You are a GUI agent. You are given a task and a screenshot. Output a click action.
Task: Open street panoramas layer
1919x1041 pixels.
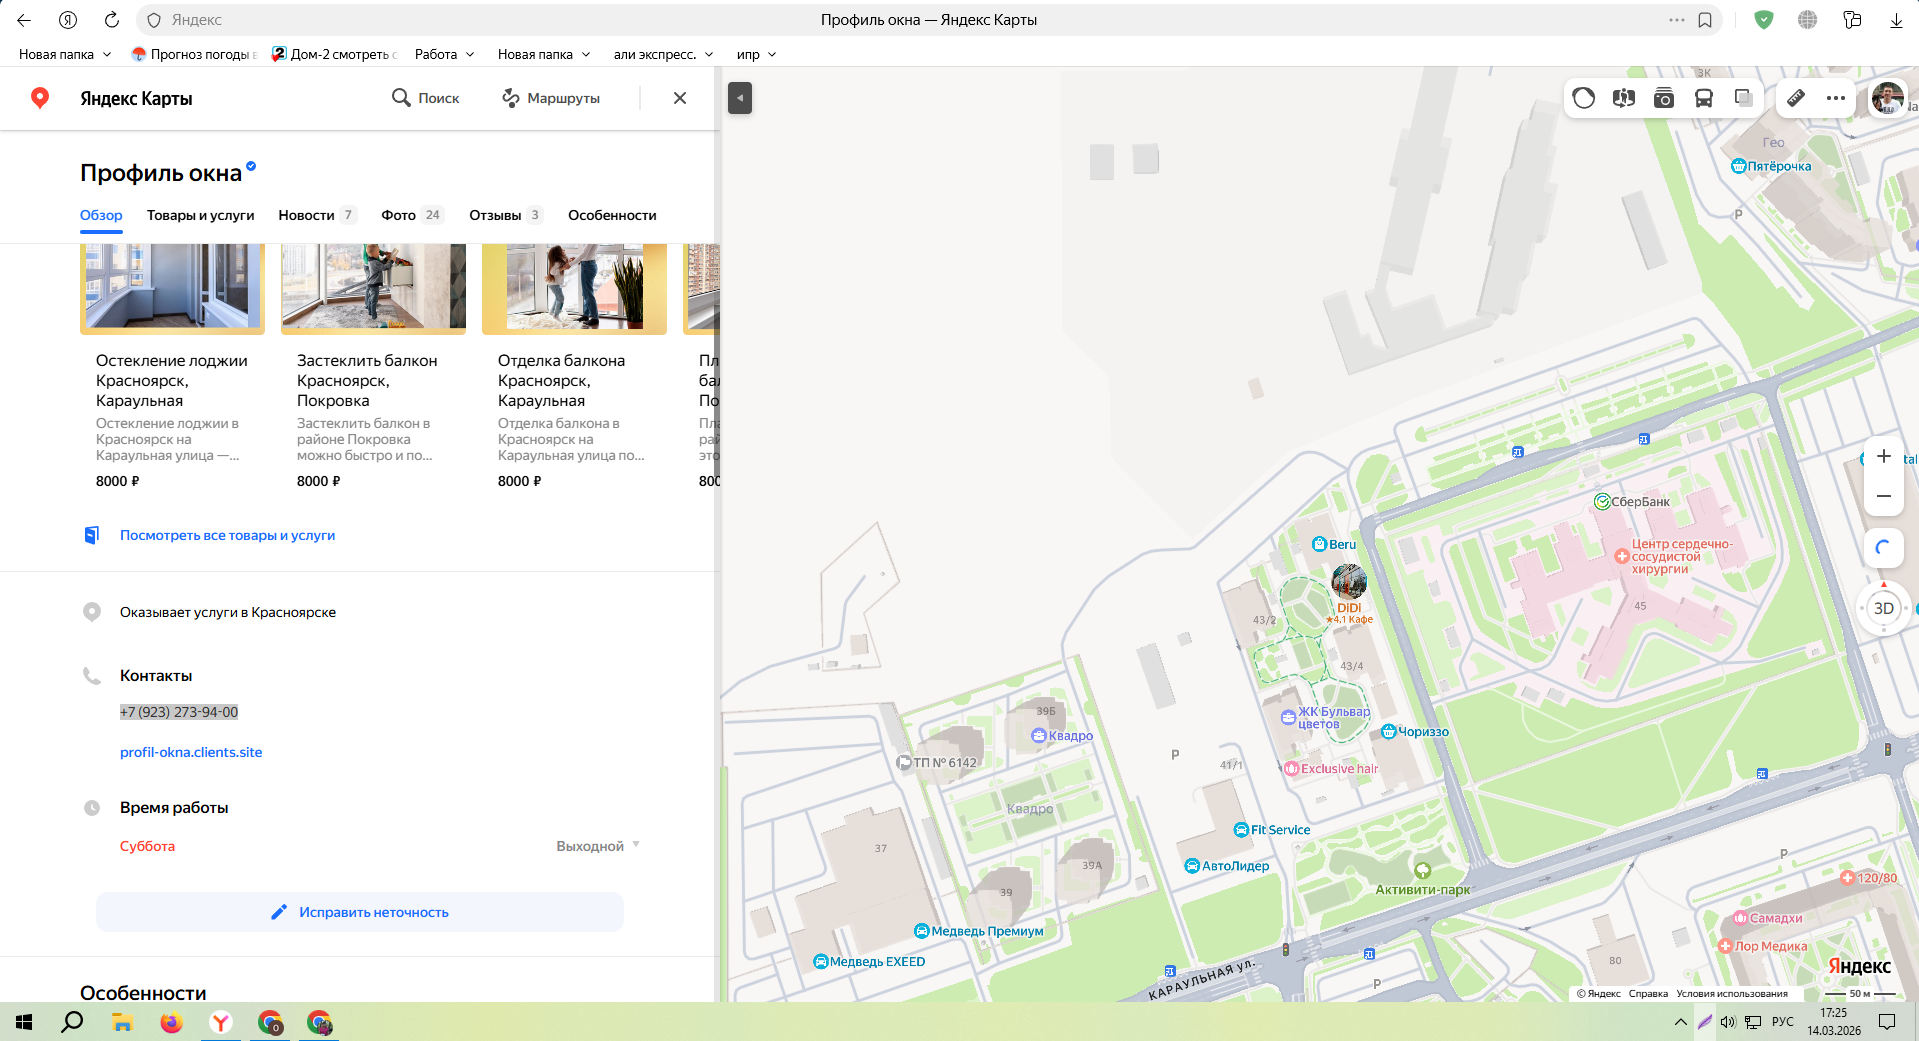point(1624,98)
